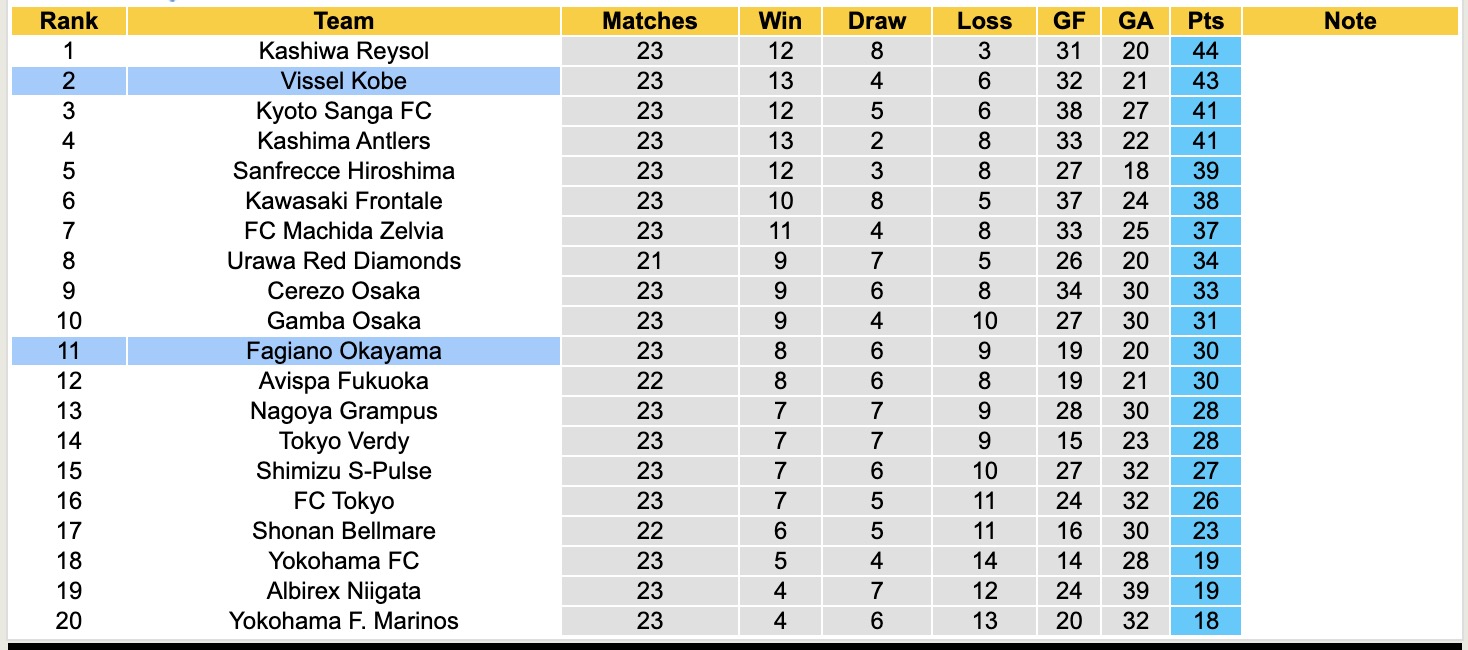Sort by the Pts column header
The width and height of the screenshot is (1468, 650).
[x=1206, y=21]
